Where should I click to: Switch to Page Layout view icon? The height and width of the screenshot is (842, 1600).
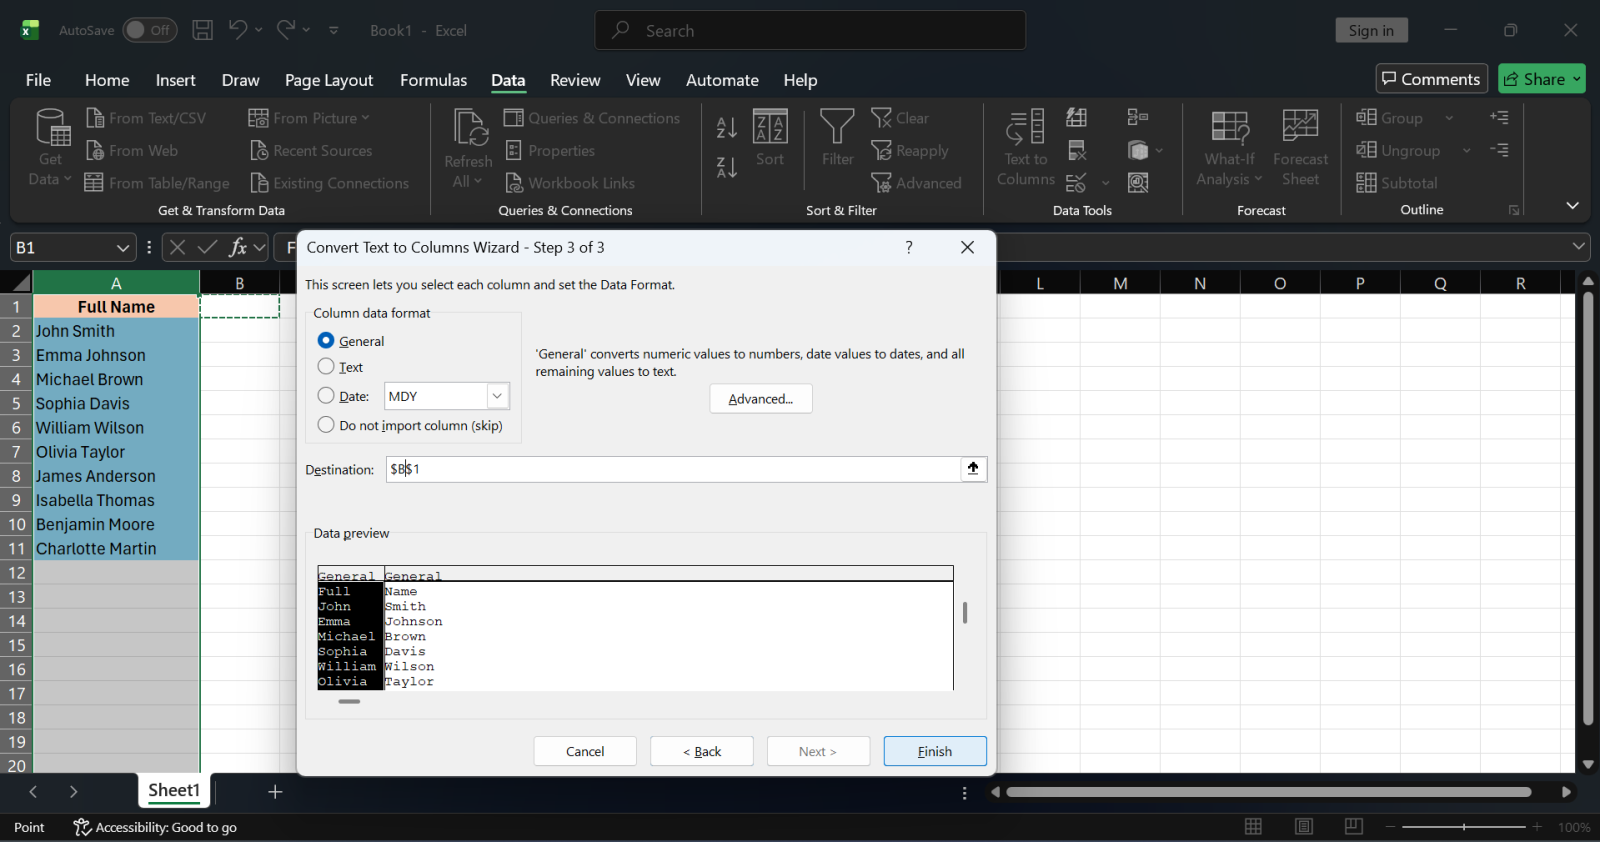coord(1304,826)
